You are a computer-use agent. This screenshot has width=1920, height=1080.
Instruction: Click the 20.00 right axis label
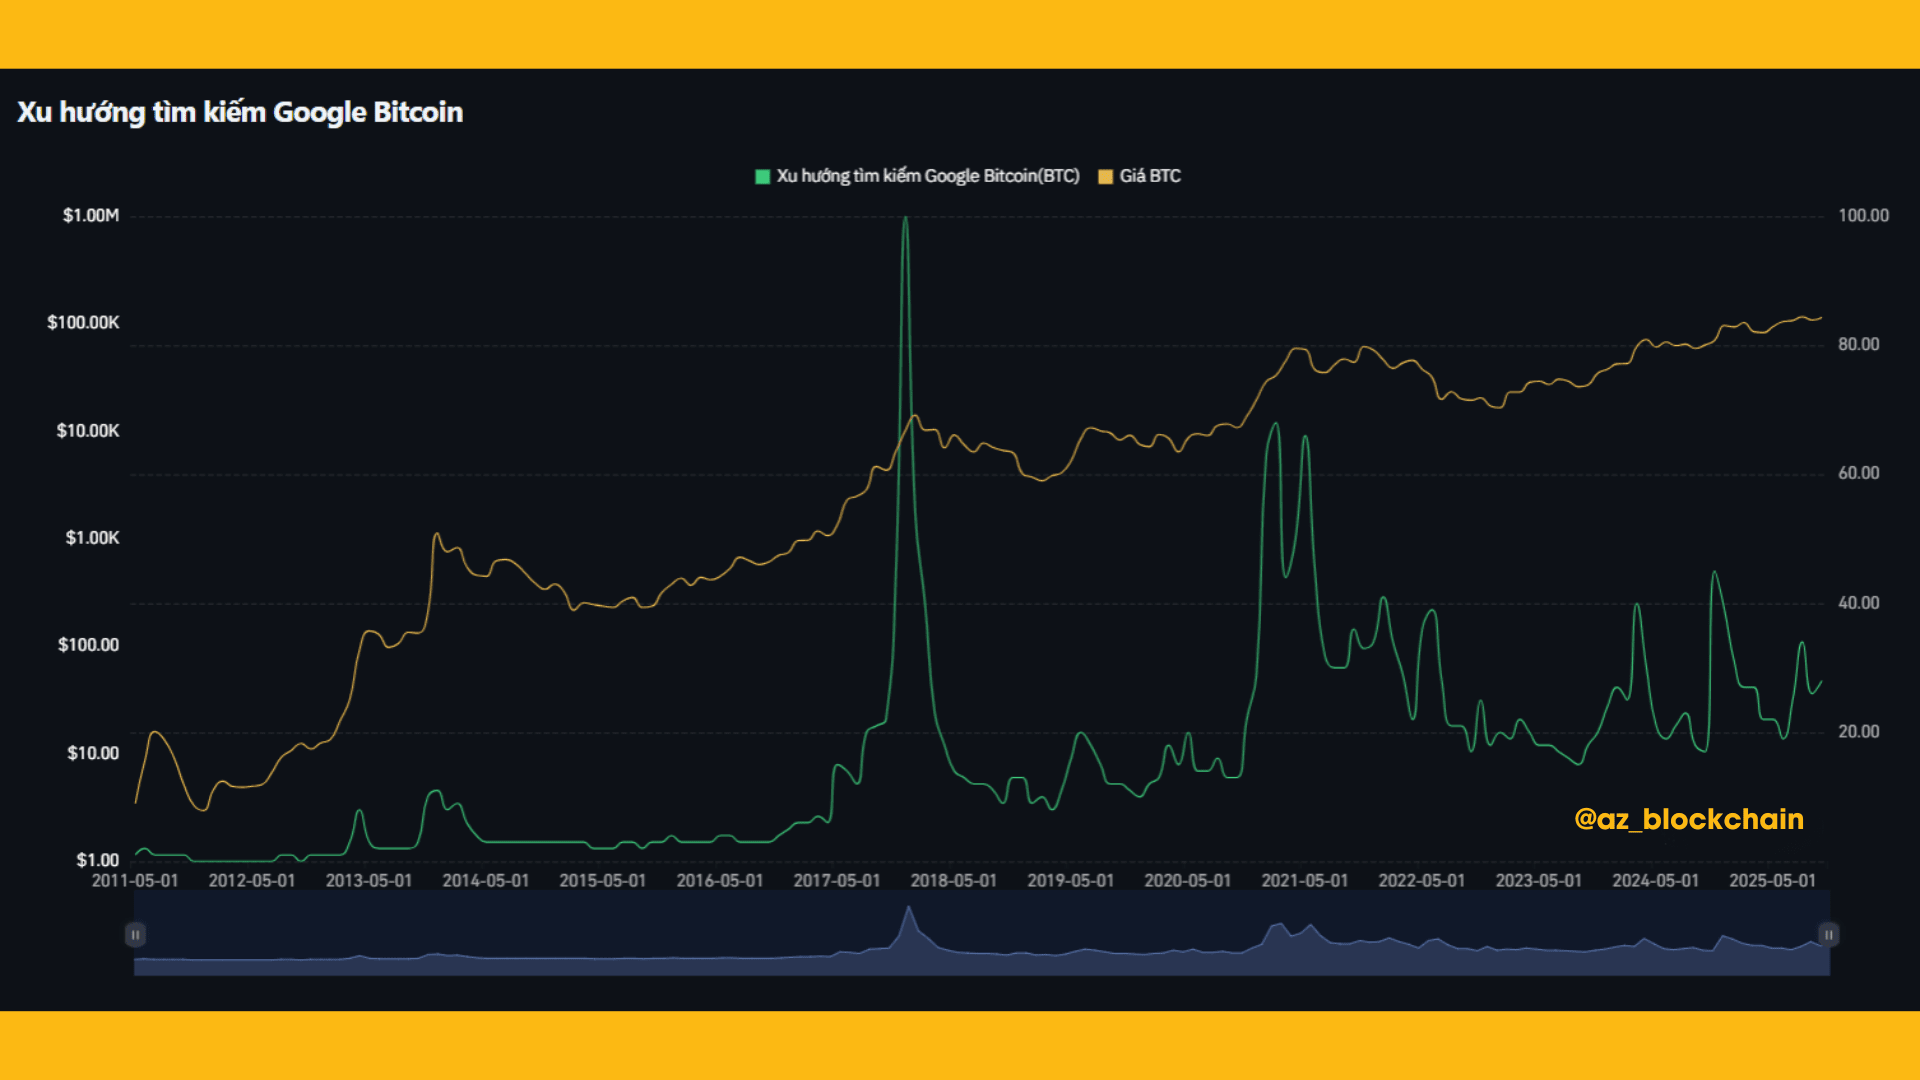1858,732
